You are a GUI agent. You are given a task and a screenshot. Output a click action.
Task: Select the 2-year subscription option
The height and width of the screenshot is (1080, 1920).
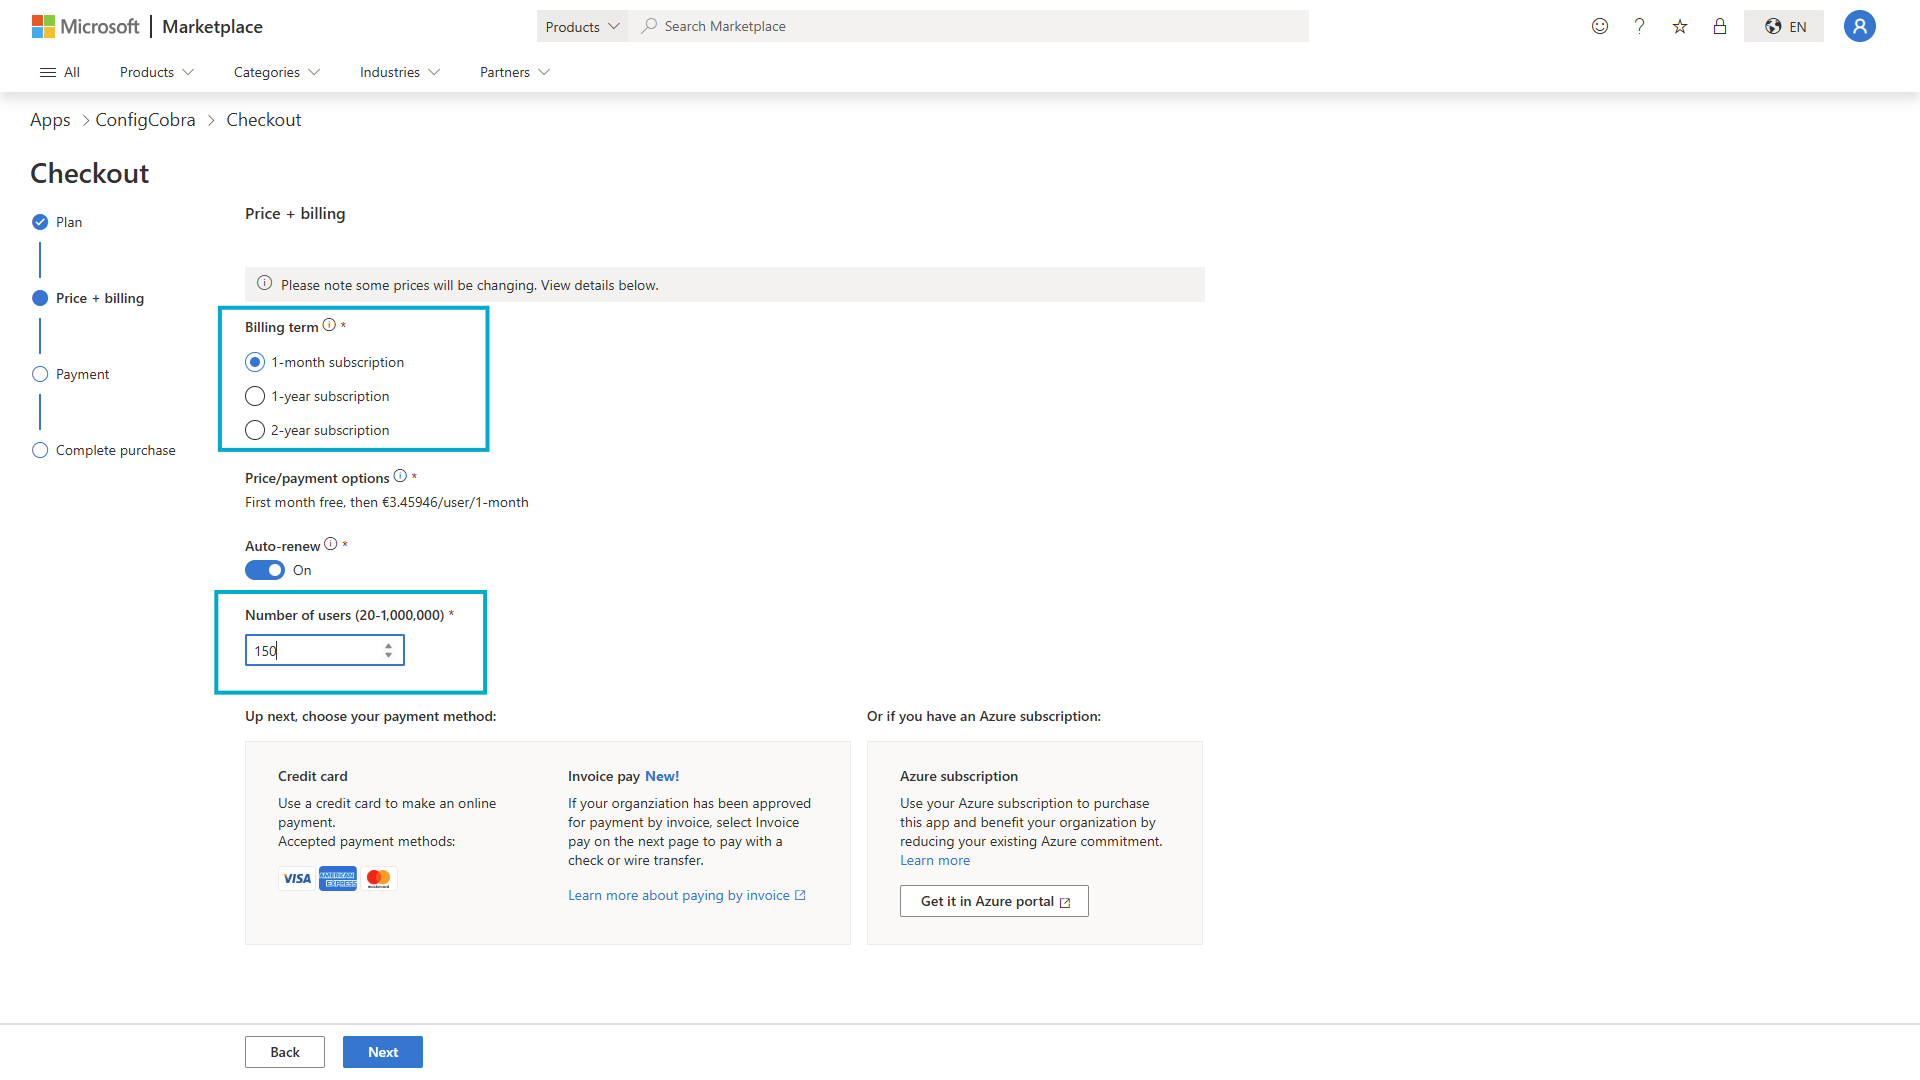click(x=255, y=430)
